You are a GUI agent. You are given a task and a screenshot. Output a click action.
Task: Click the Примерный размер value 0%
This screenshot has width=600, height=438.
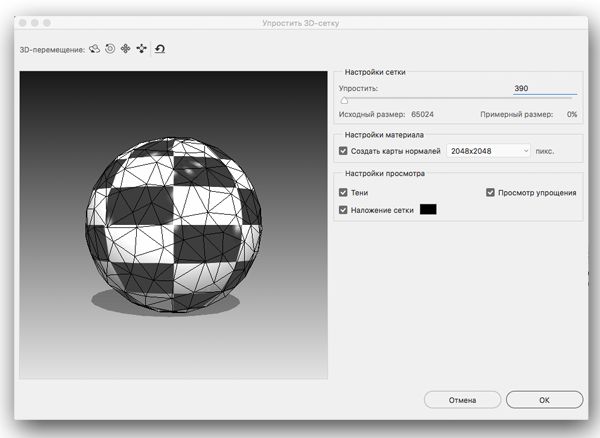(x=572, y=114)
